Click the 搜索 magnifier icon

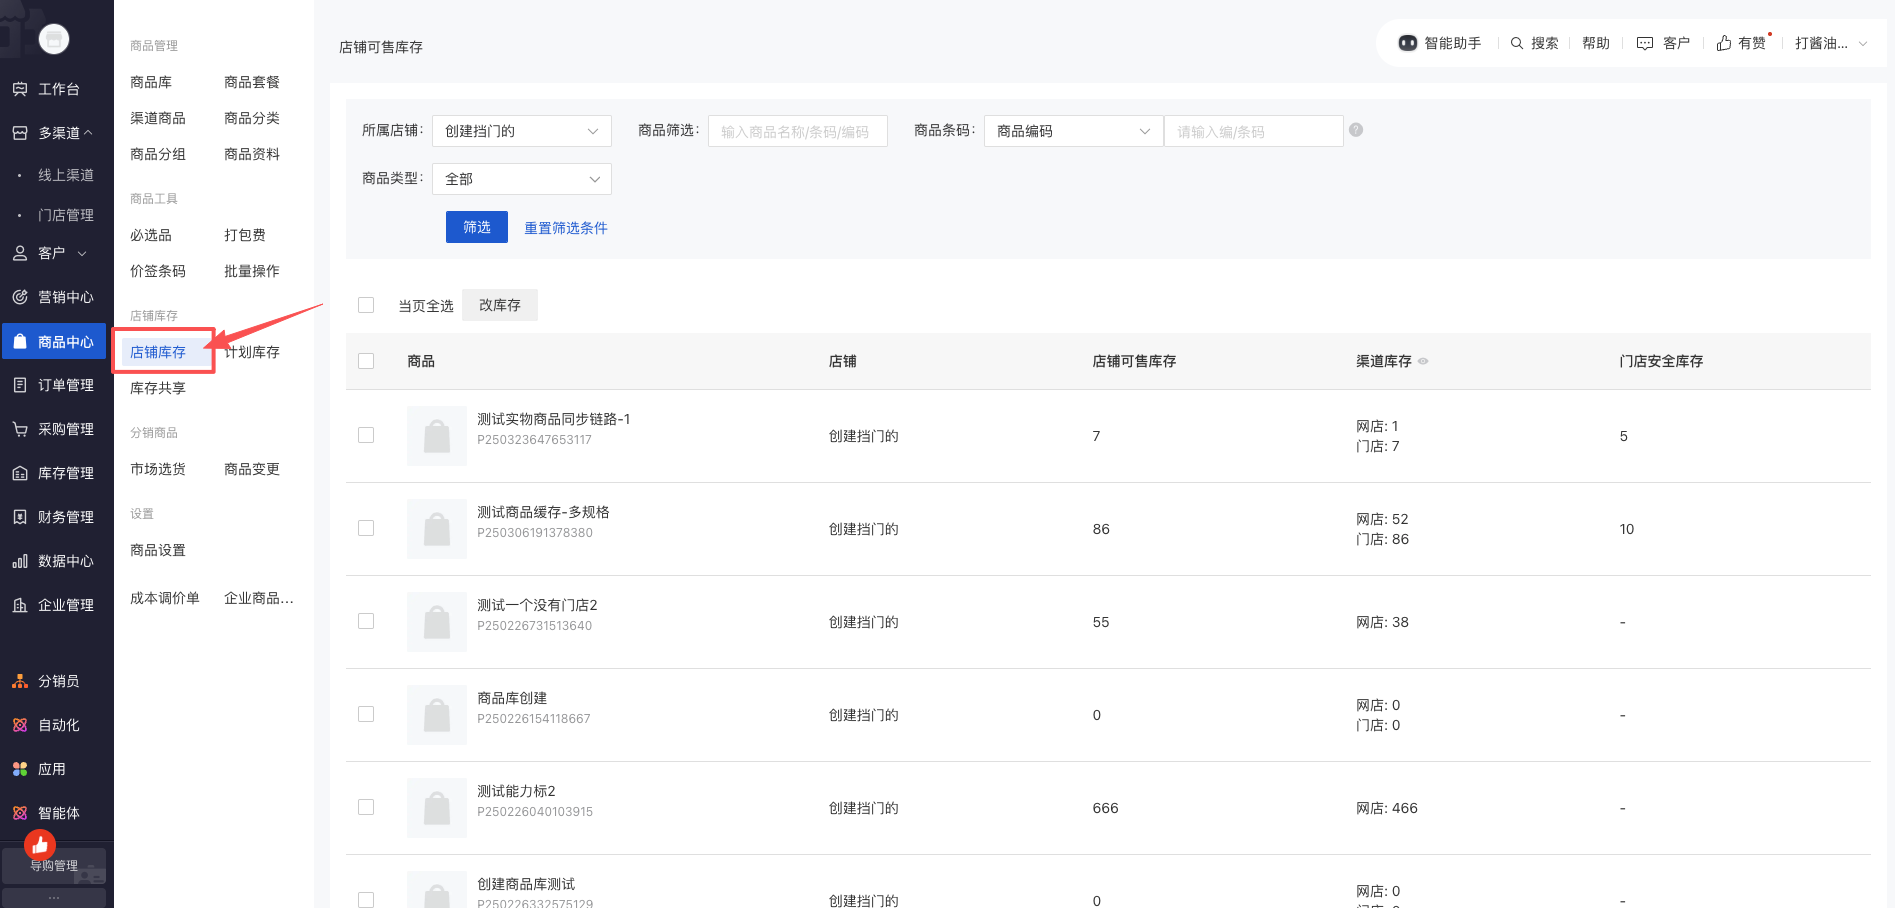[1516, 43]
